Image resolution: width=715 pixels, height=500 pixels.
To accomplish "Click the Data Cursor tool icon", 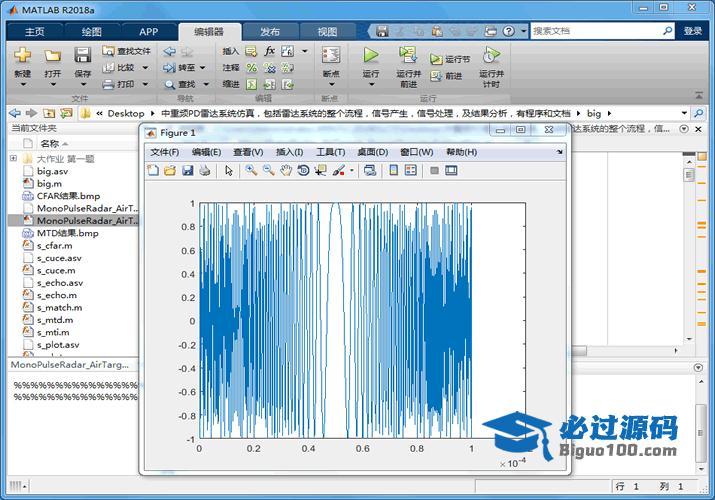I will (x=320, y=171).
